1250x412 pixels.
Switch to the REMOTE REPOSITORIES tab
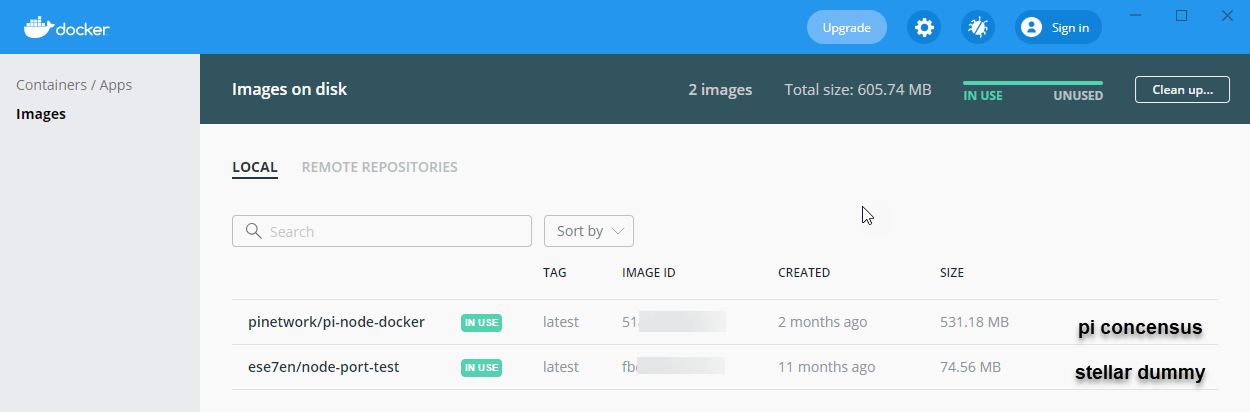tap(380, 167)
